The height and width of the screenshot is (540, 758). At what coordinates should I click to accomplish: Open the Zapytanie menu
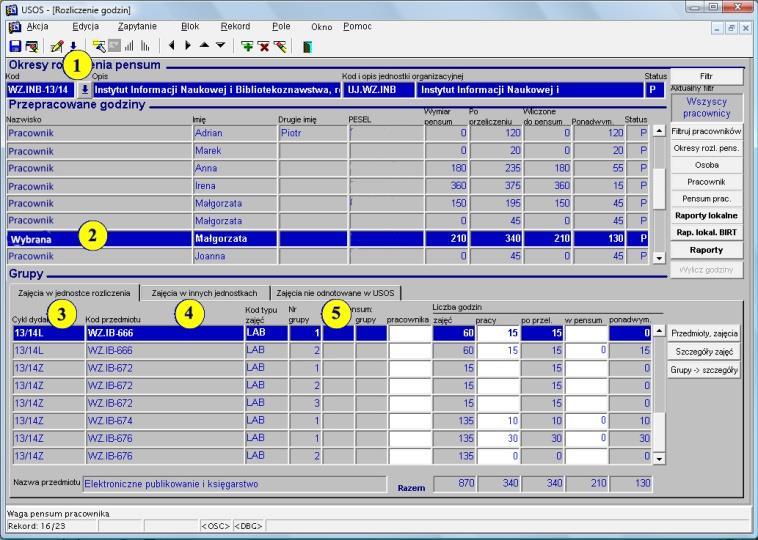pos(137,26)
